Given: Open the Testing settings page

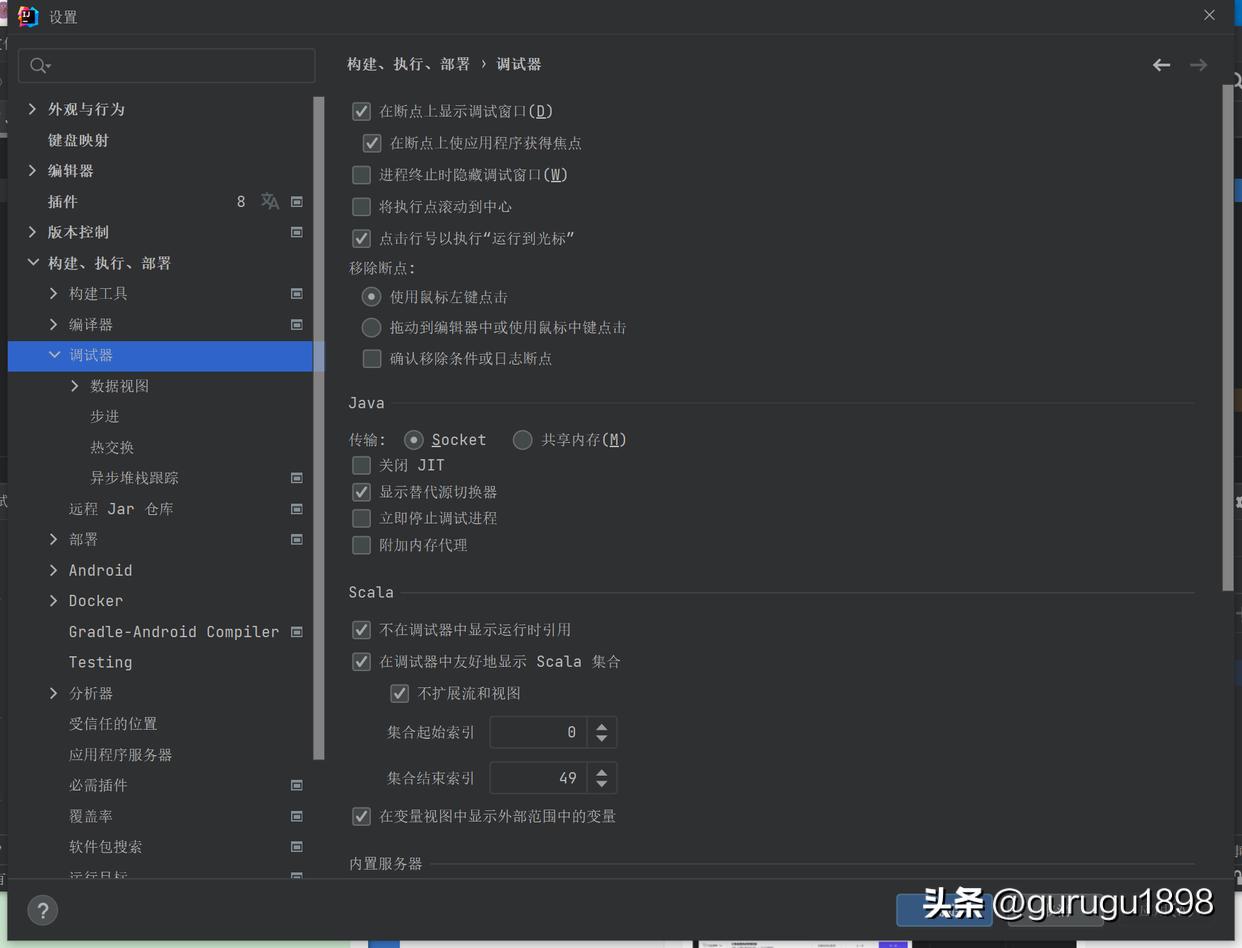Looking at the screenshot, I should point(100,662).
